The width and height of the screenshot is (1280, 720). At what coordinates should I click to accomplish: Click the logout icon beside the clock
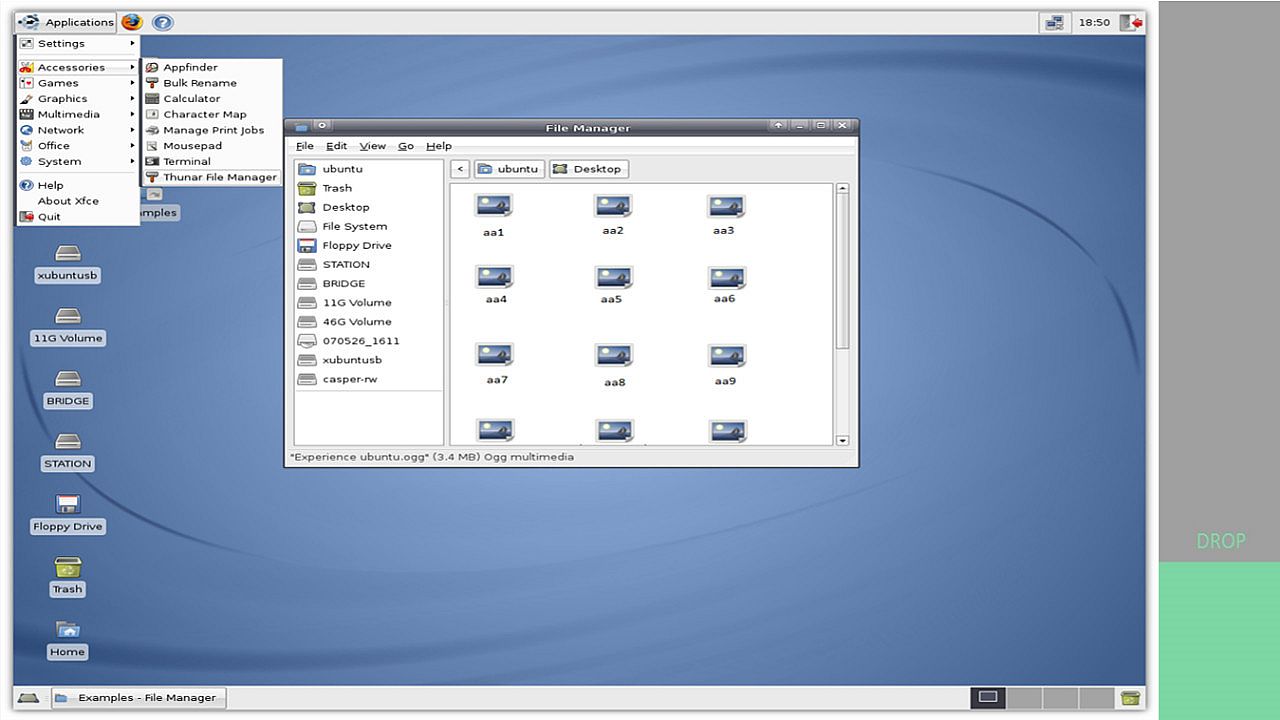pyautogui.click(x=1131, y=22)
